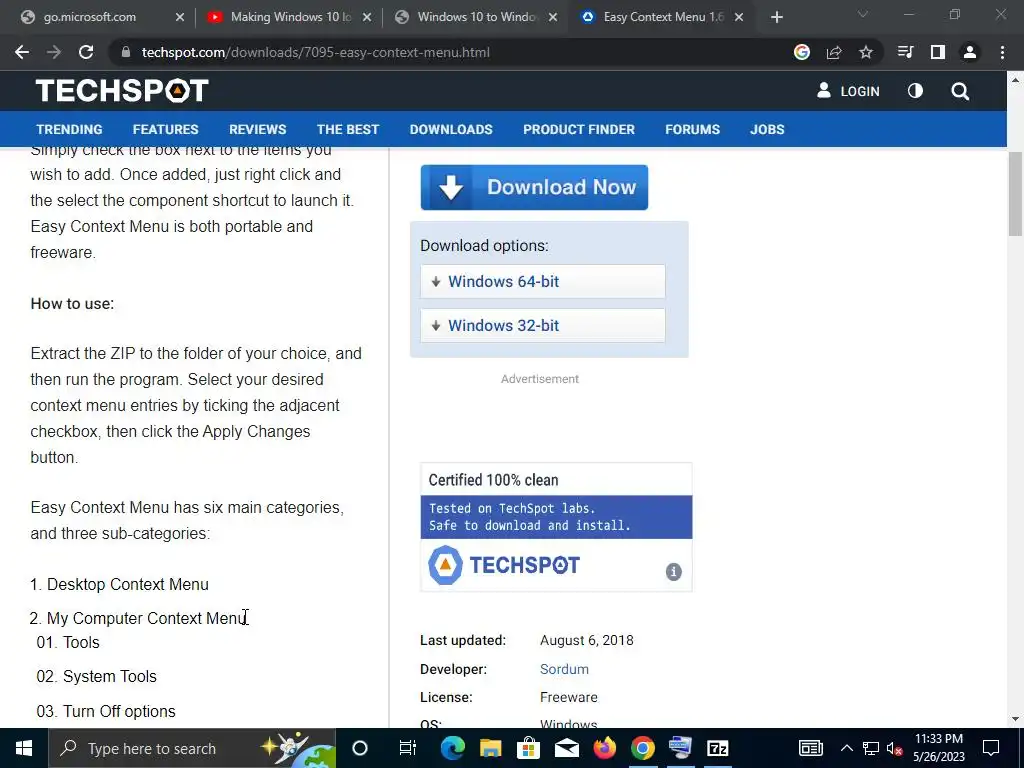Open the PRODUCT FINDER menu
Image resolution: width=1024 pixels, height=768 pixels.
click(579, 129)
